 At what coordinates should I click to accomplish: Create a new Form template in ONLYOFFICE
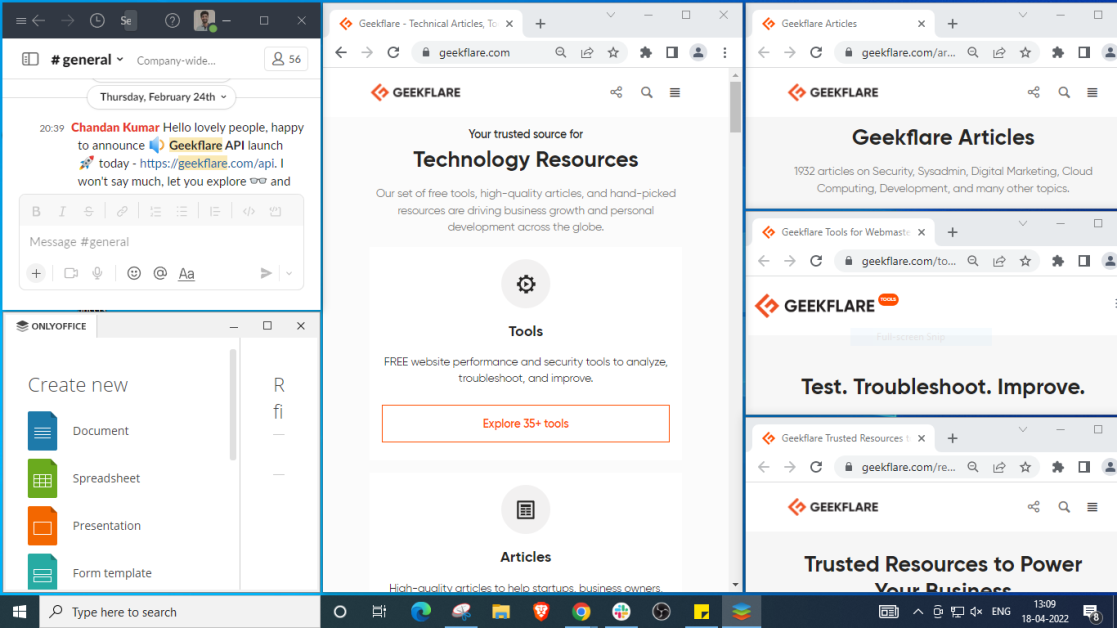[x=112, y=573]
